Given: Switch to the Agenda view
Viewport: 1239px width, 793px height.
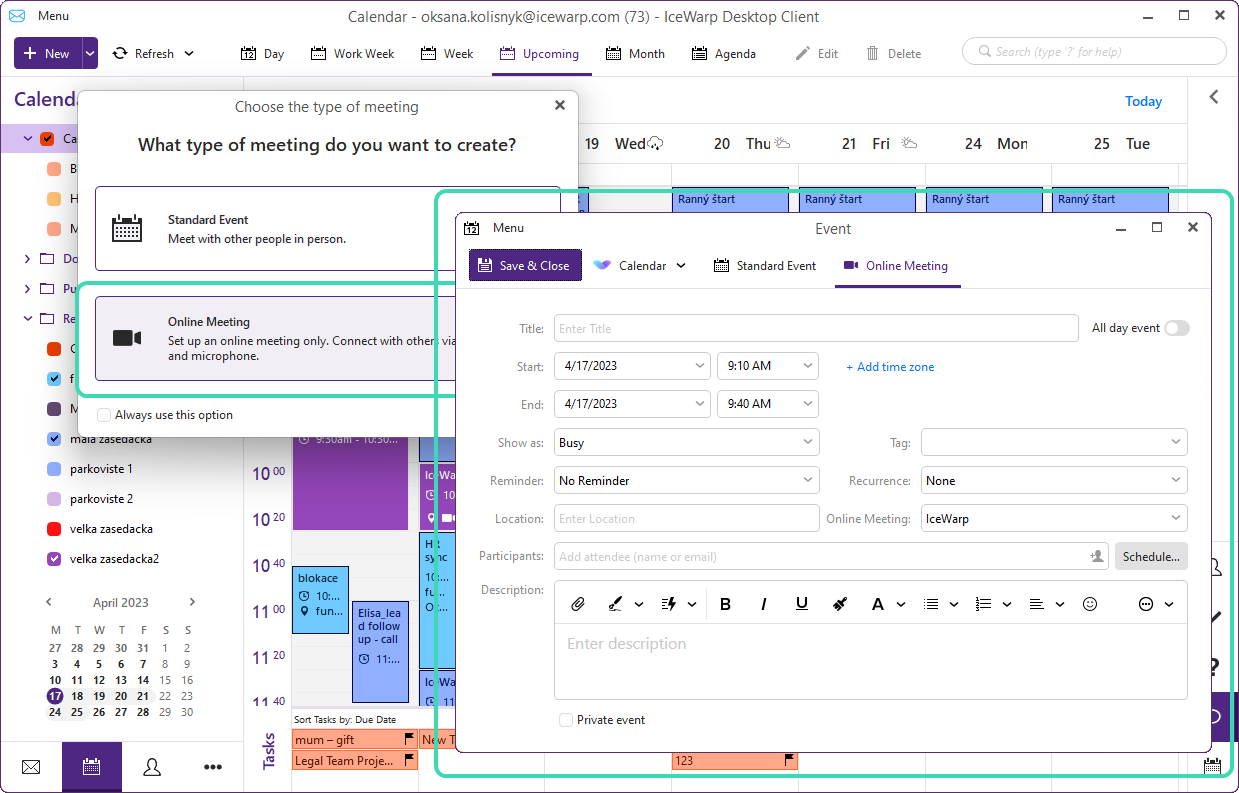Looking at the screenshot, I should (x=724, y=54).
